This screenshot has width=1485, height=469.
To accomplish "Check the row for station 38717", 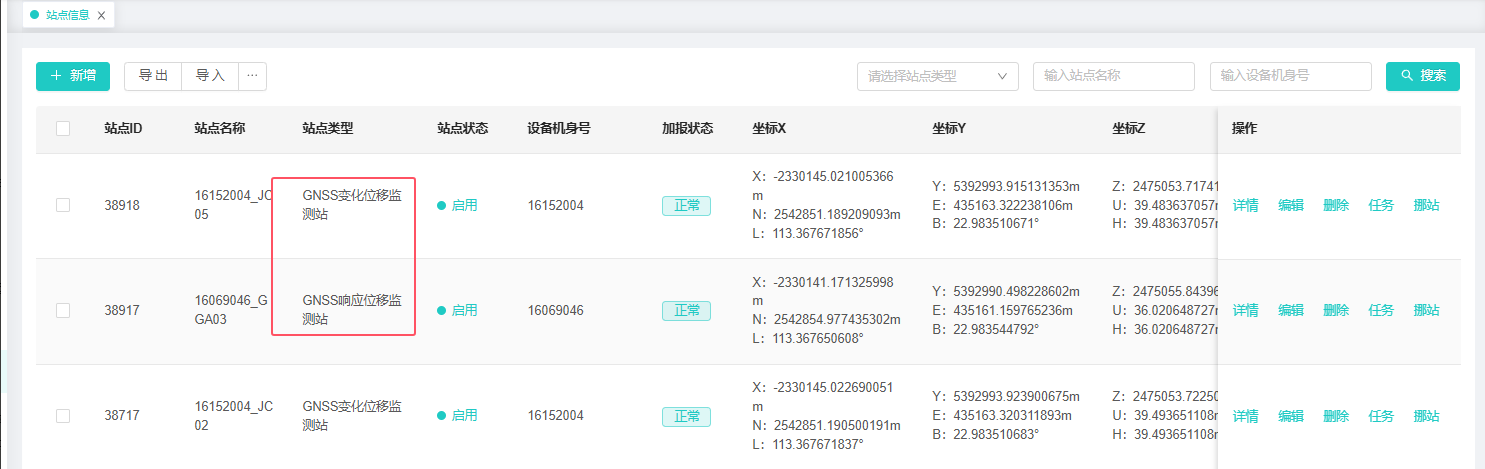I will [x=63, y=416].
